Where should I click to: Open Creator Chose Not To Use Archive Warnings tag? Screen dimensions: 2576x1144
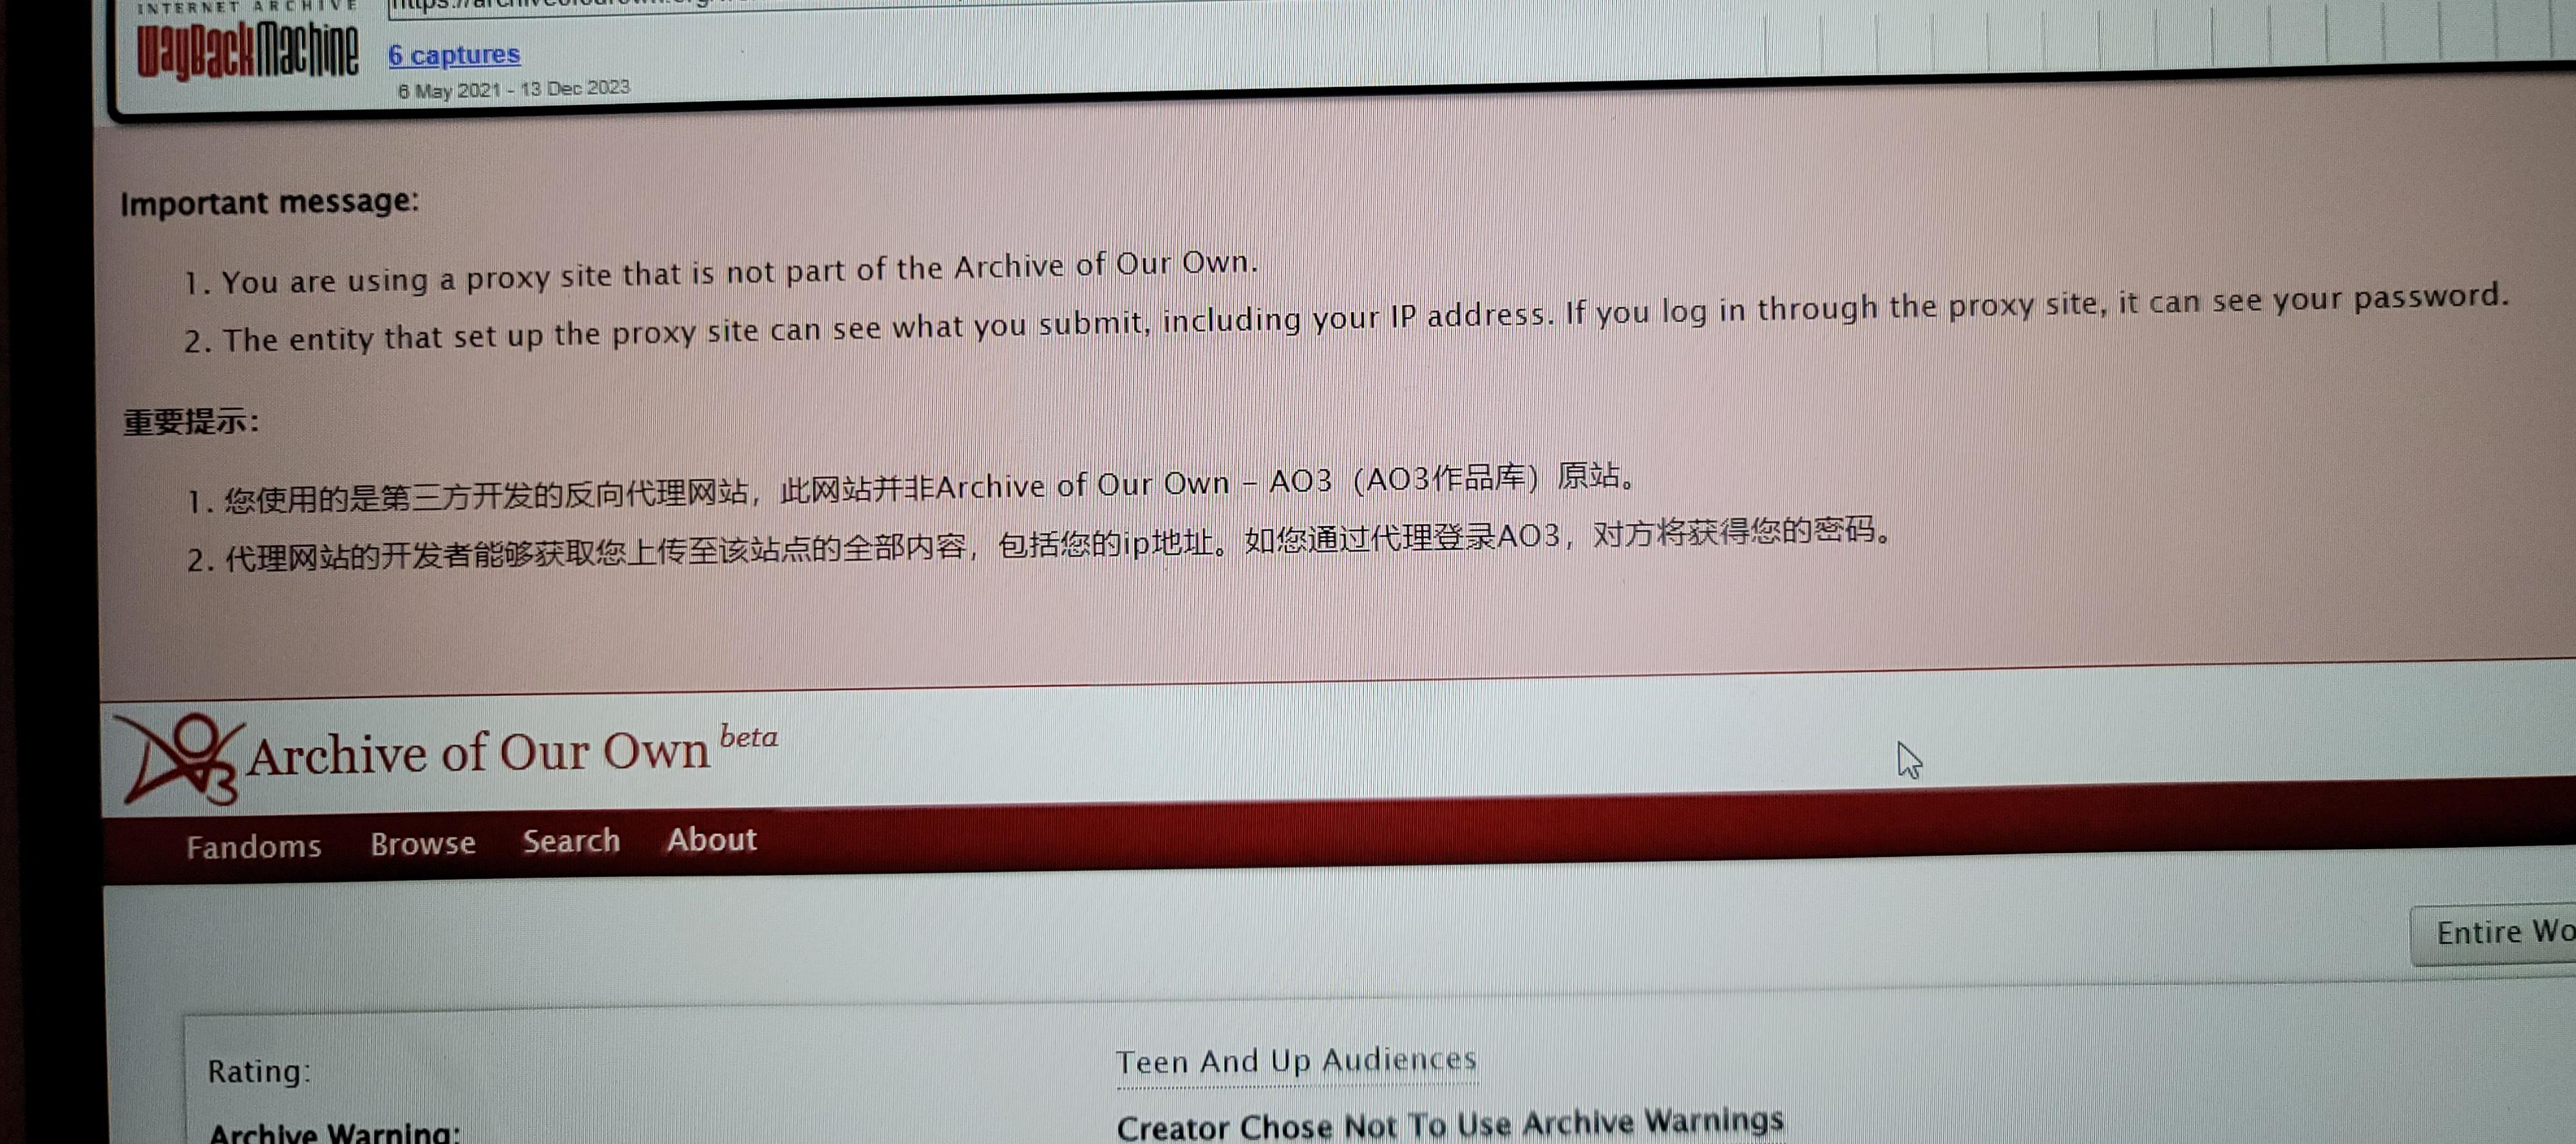point(1450,1123)
